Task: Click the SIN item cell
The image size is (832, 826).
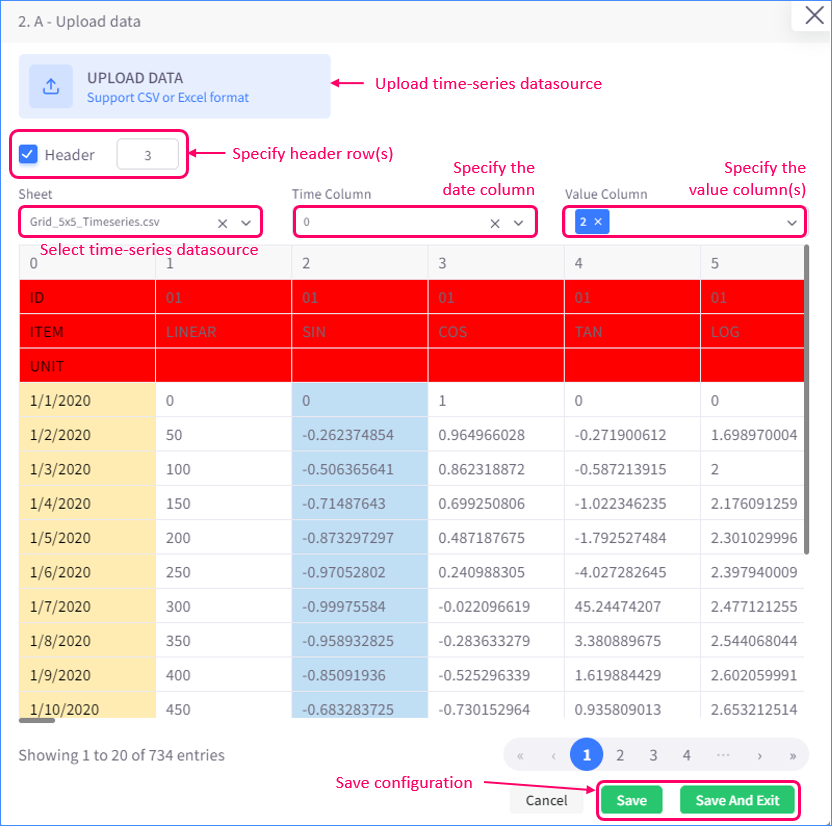Action: point(360,332)
